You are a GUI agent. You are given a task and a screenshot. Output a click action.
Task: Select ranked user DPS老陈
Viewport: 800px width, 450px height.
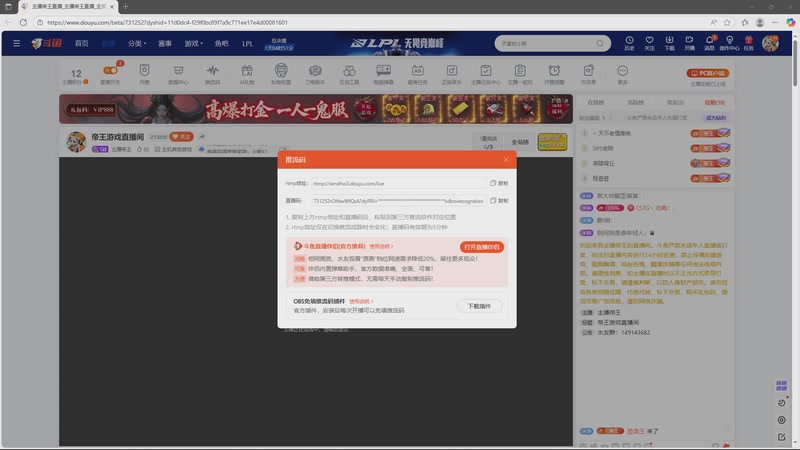603,148
